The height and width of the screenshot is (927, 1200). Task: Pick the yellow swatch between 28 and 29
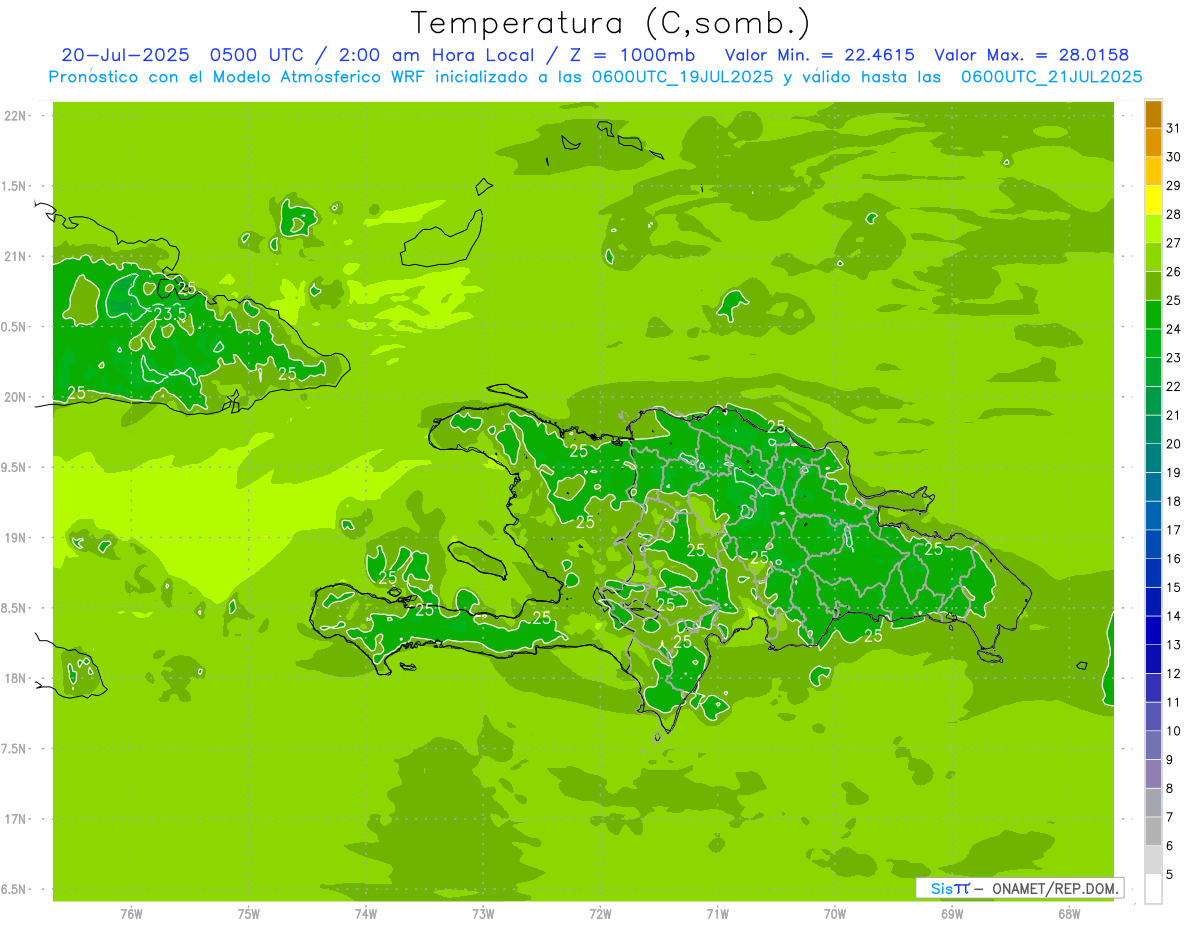[x=1153, y=200]
